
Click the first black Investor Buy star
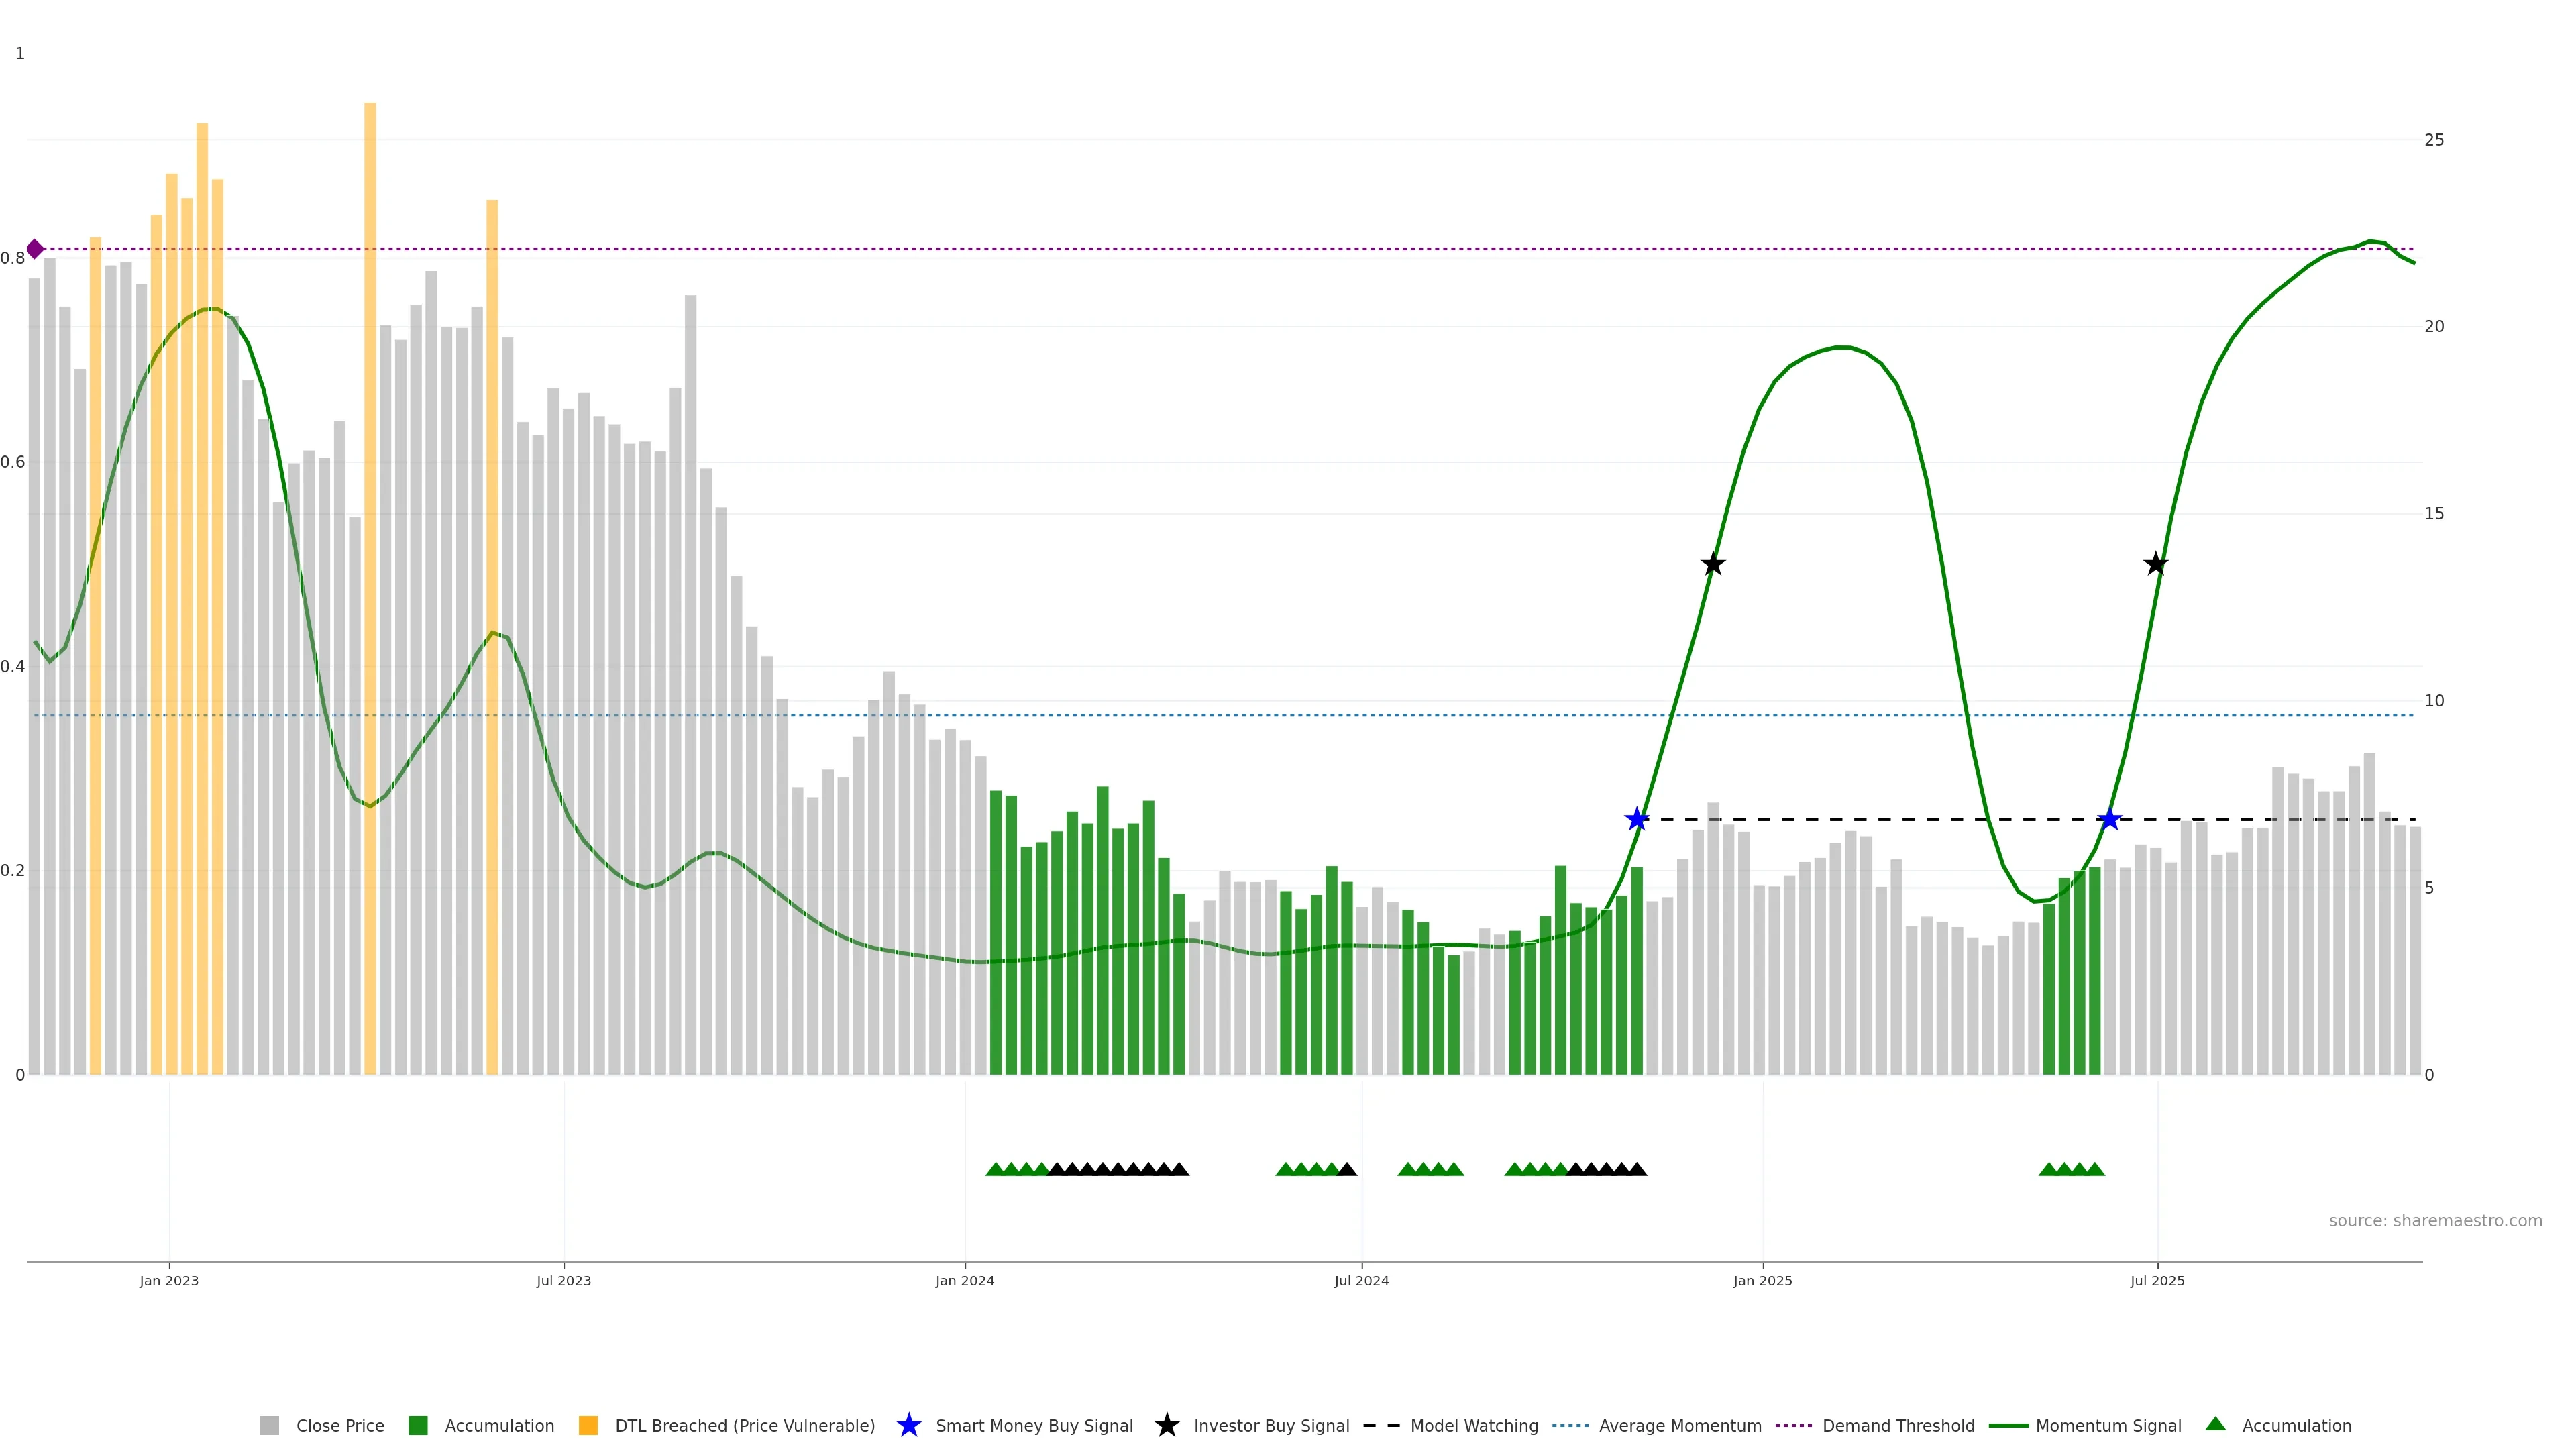1713,564
